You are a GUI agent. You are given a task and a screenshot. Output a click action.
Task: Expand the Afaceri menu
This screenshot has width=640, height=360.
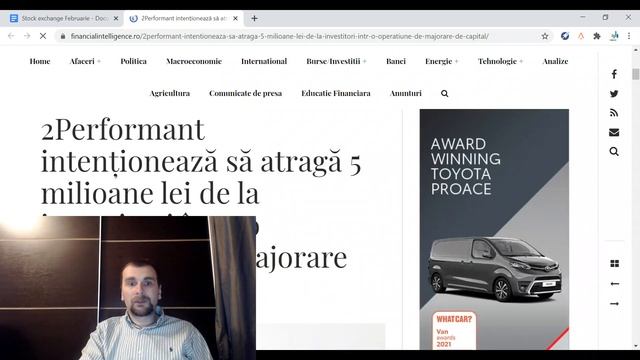tap(85, 61)
